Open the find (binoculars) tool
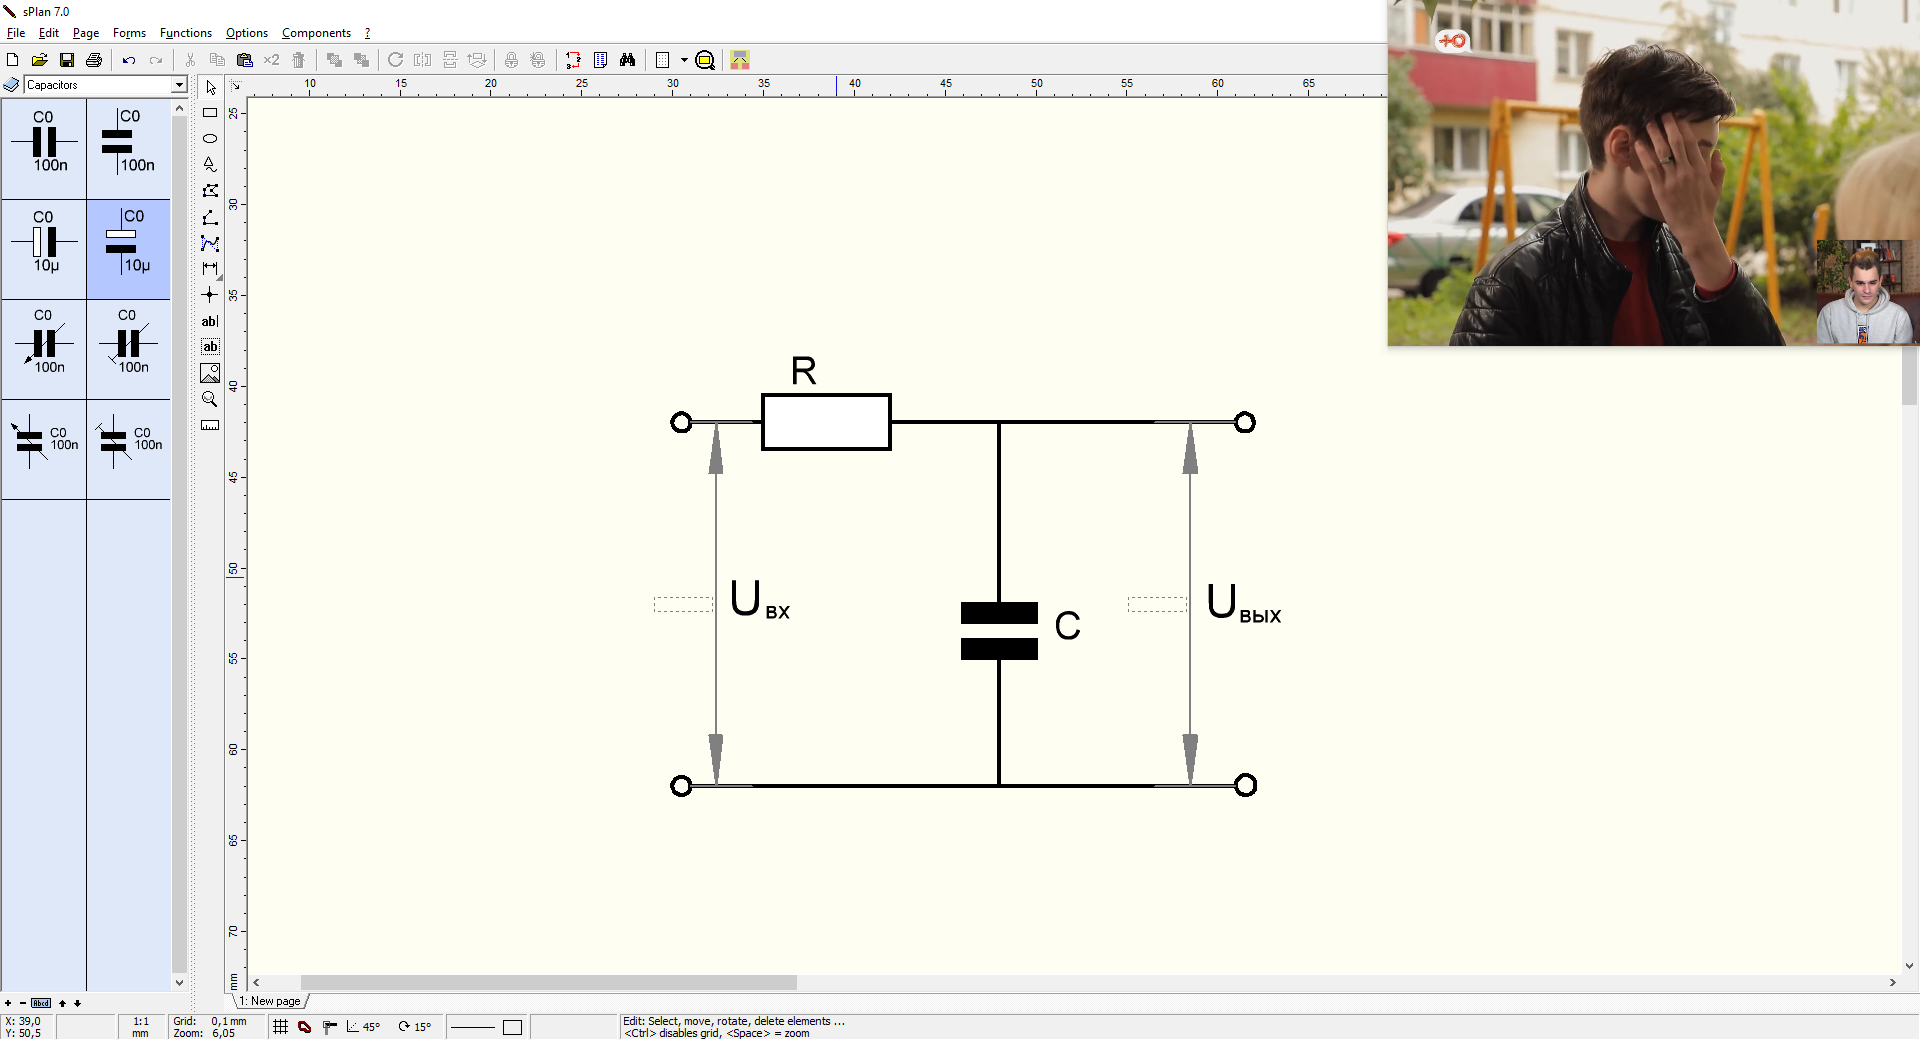This screenshot has height=1040, width=1920. pos(627,60)
